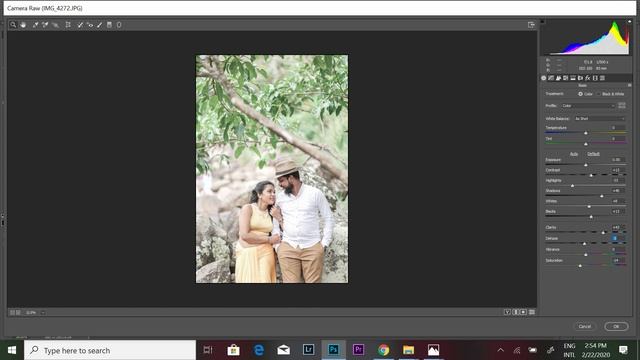
Task: Select the Adjustment Brush tool
Action: pos(100,25)
